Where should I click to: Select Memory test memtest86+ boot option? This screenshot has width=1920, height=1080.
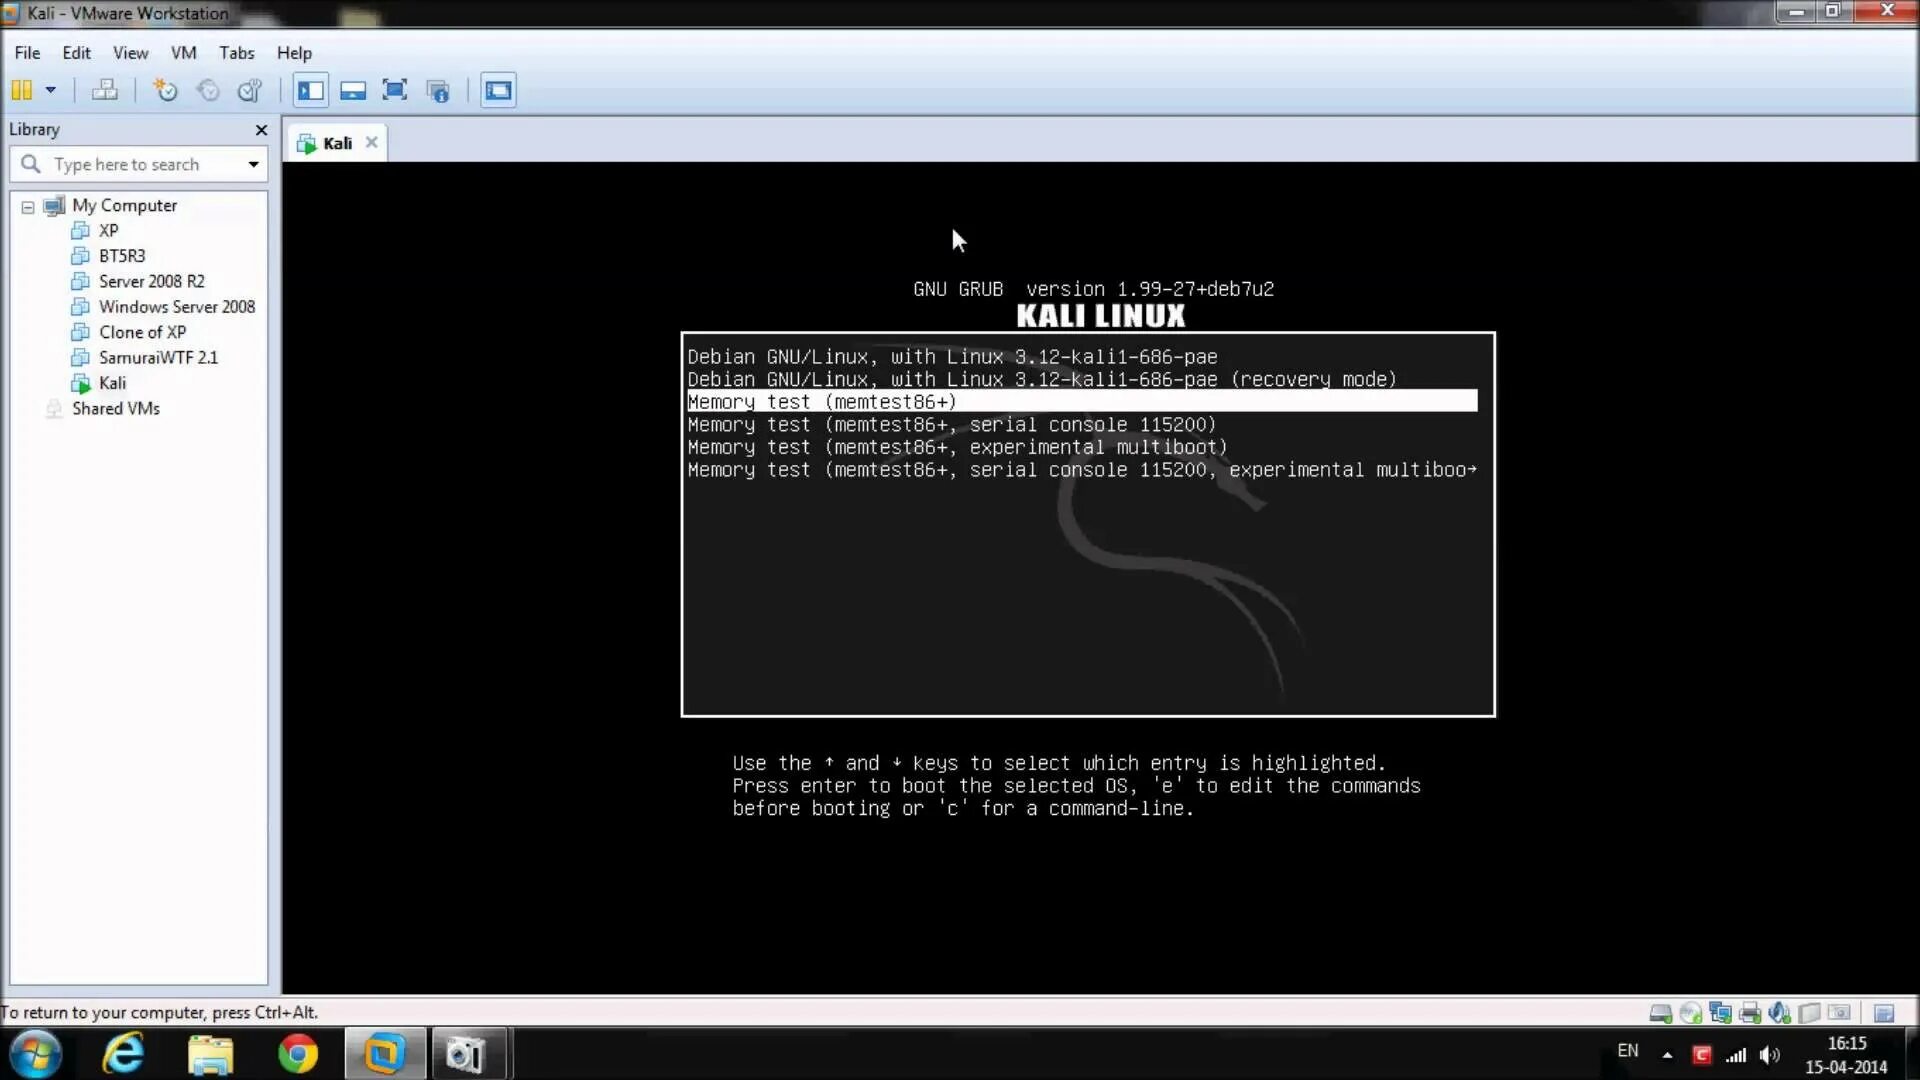coord(1081,402)
